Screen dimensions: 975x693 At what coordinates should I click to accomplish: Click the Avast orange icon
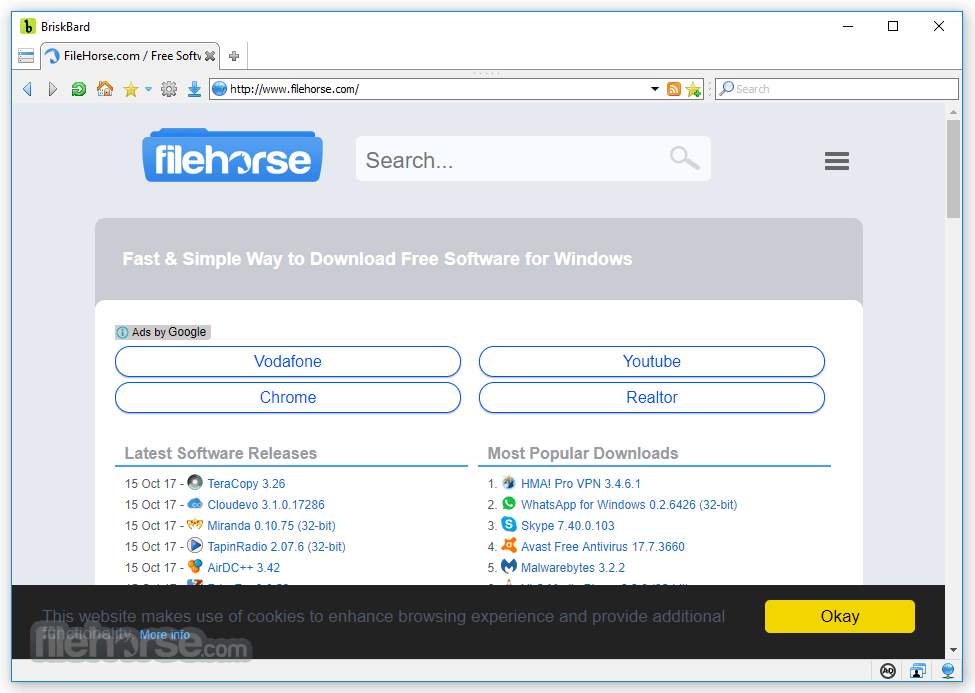click(509, 545)
